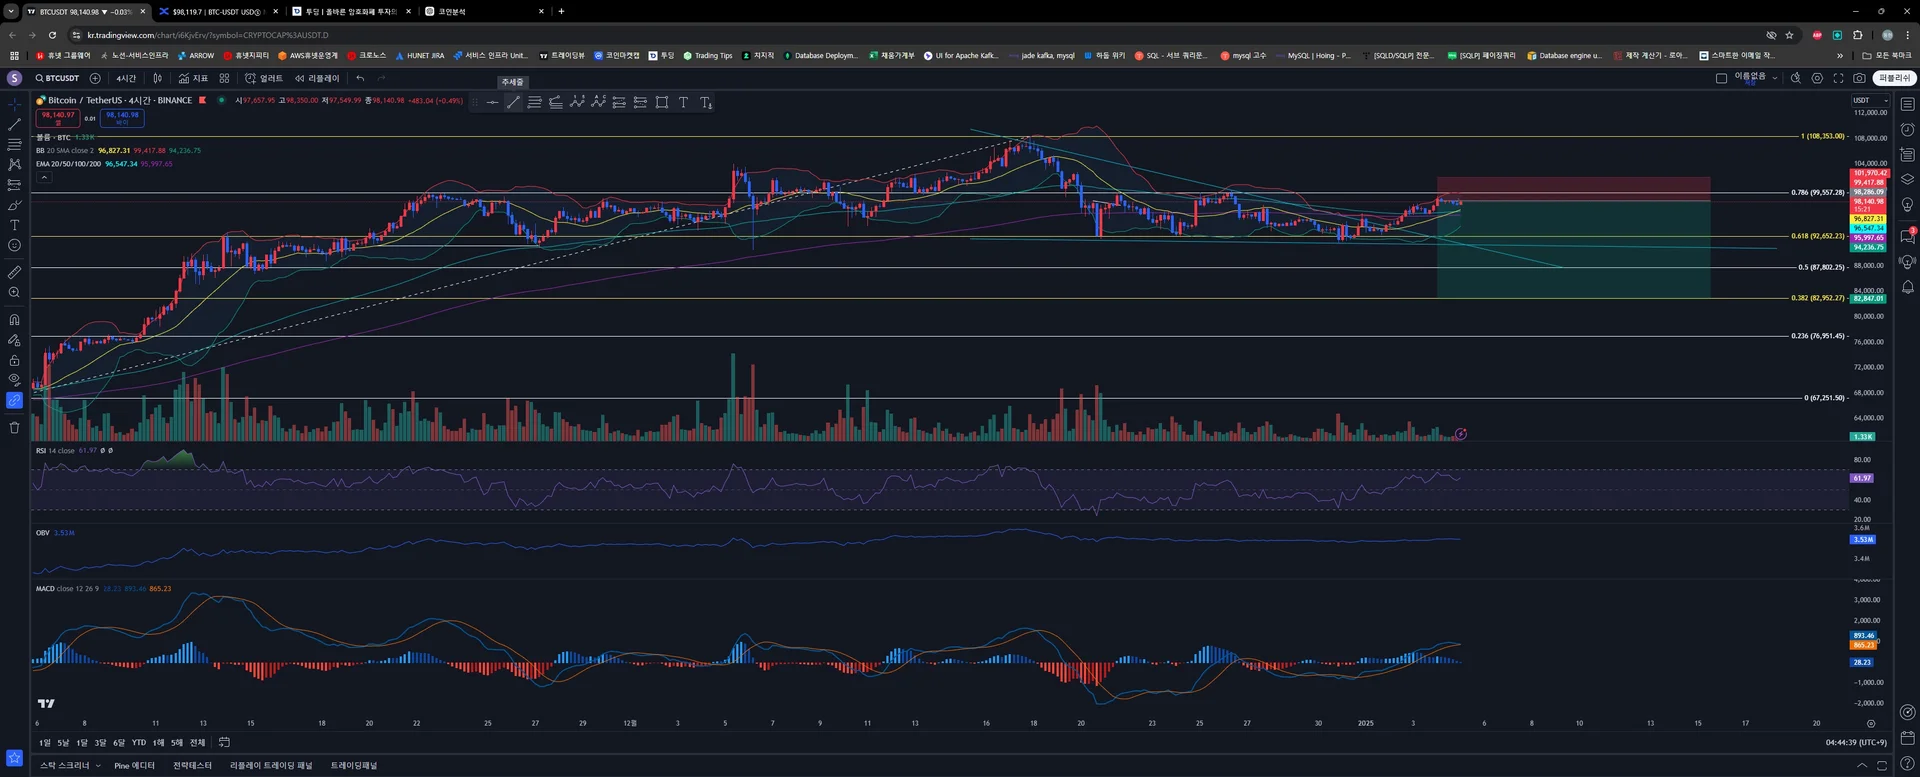Image resolution: width=1920 pixels, height=777 pixels.
Task: Expand the USDT currency dropdown
Action: 1869,100
